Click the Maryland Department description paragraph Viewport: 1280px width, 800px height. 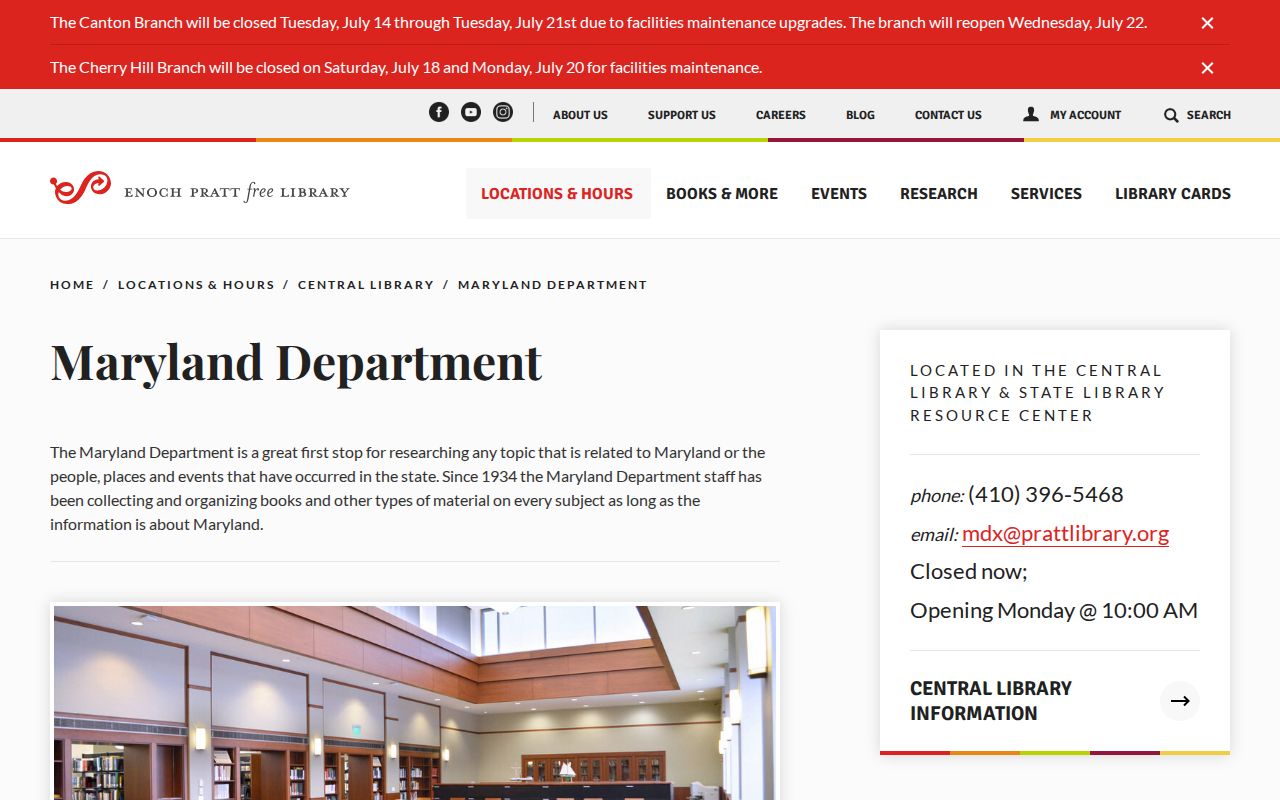click(x=408, y=489)
